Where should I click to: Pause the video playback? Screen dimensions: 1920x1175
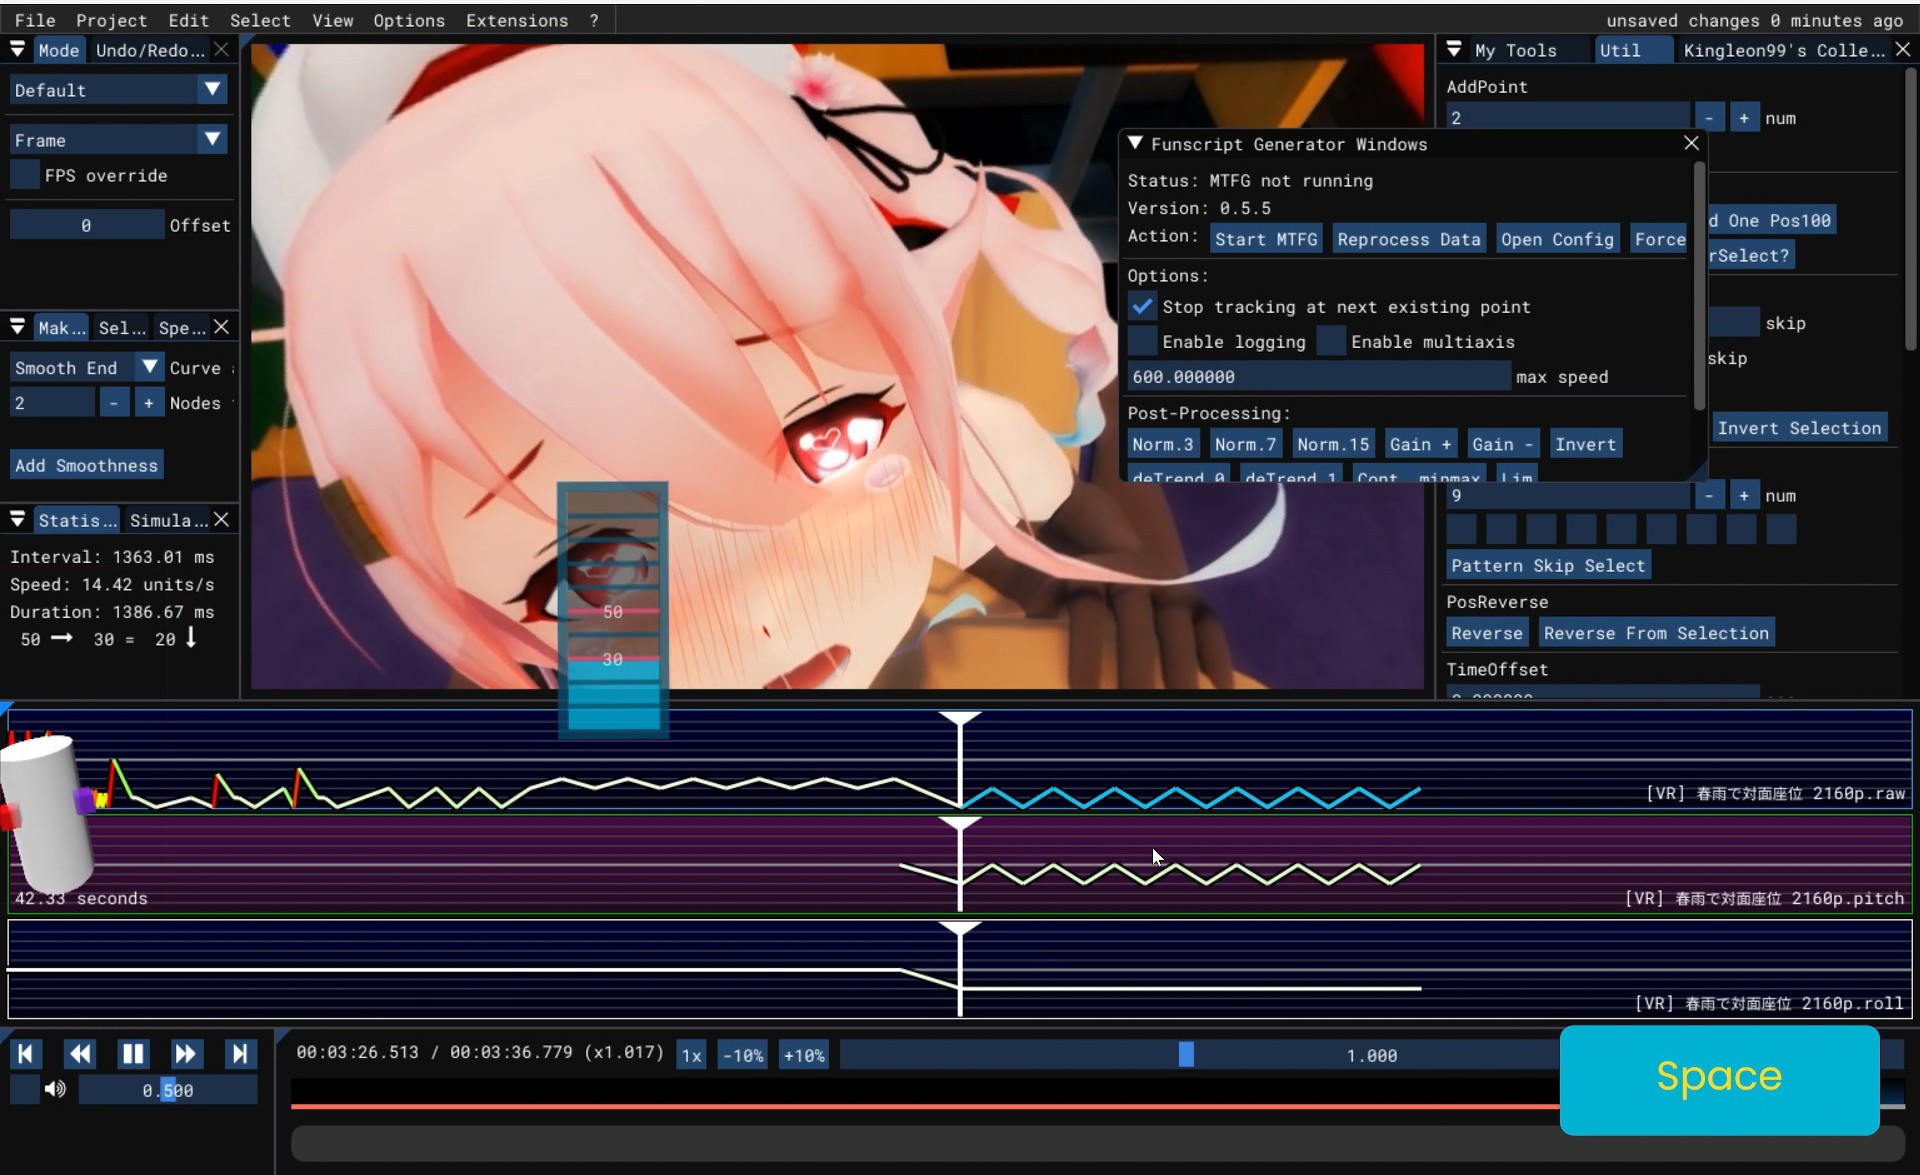133,1053
